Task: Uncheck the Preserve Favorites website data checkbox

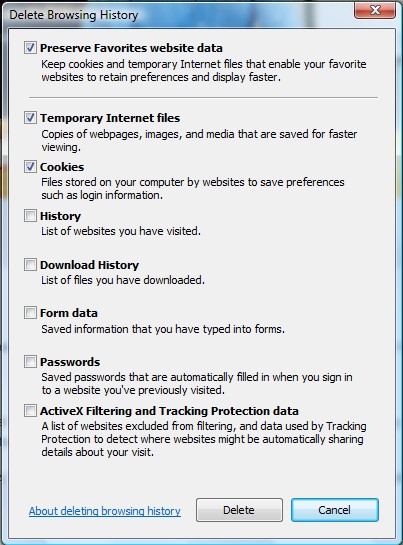Action: click(x=30, y=48)
